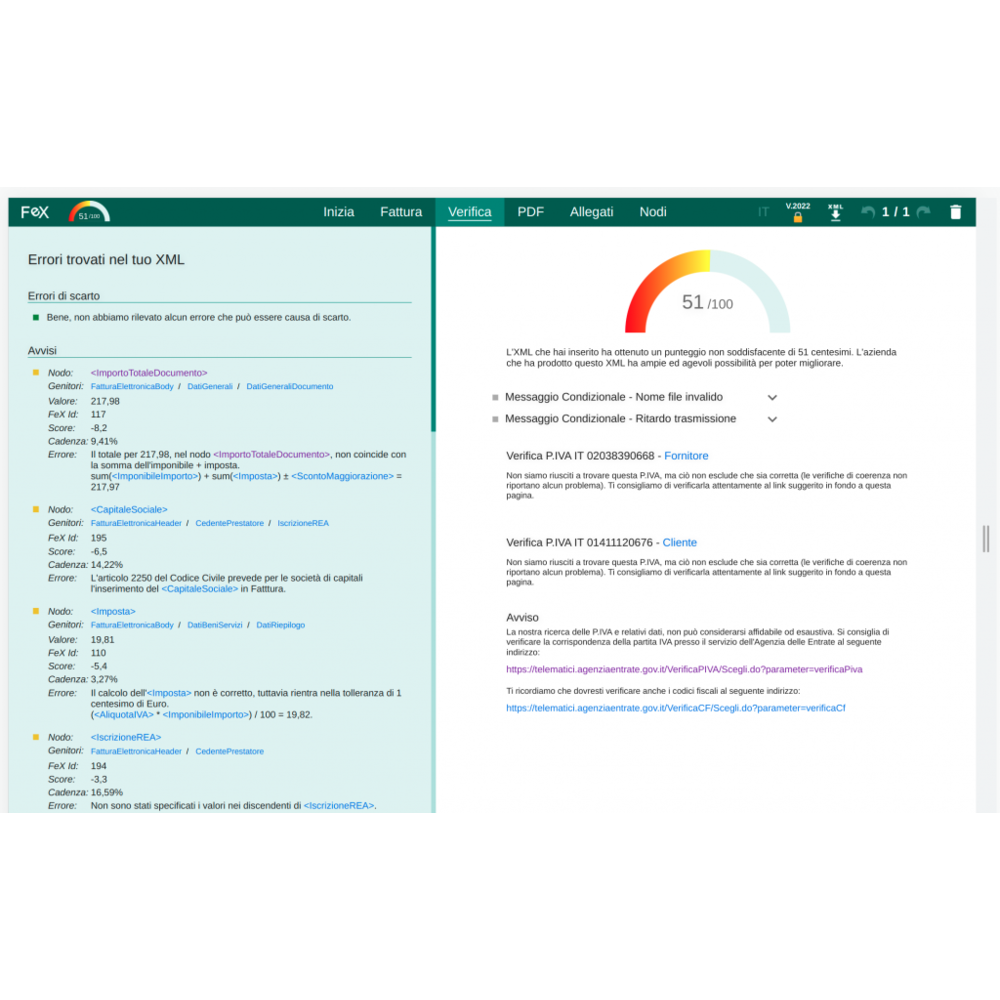The height and width of the screenshot is (1000, 1000).
Task: Click the Fornitore link
Action: 686,456
